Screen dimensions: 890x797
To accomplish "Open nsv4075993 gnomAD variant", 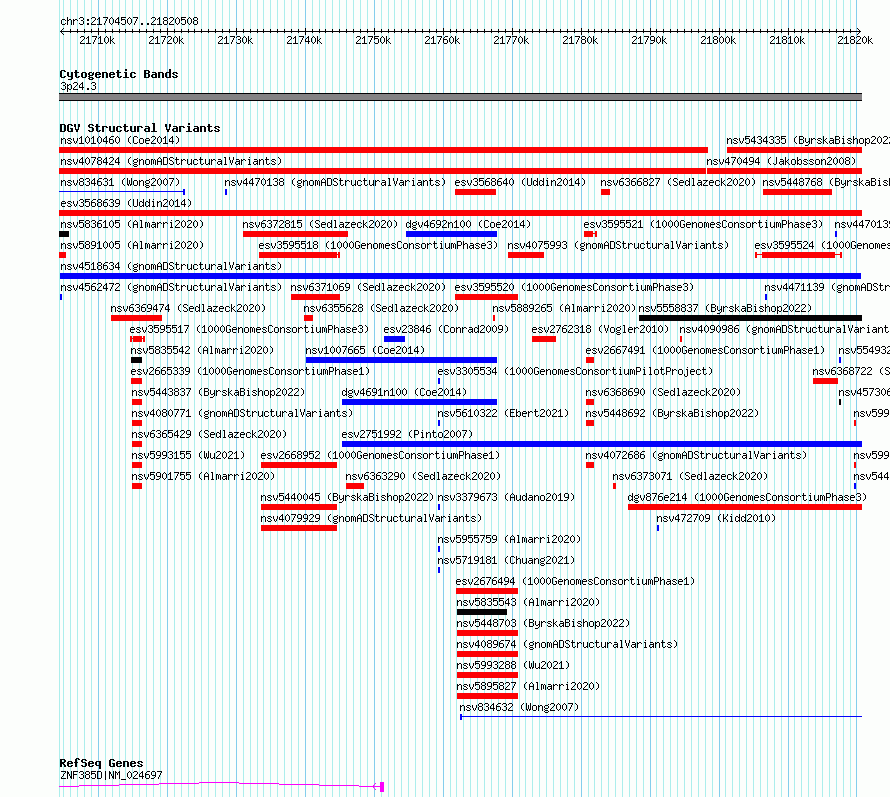I will click(618, 245).
